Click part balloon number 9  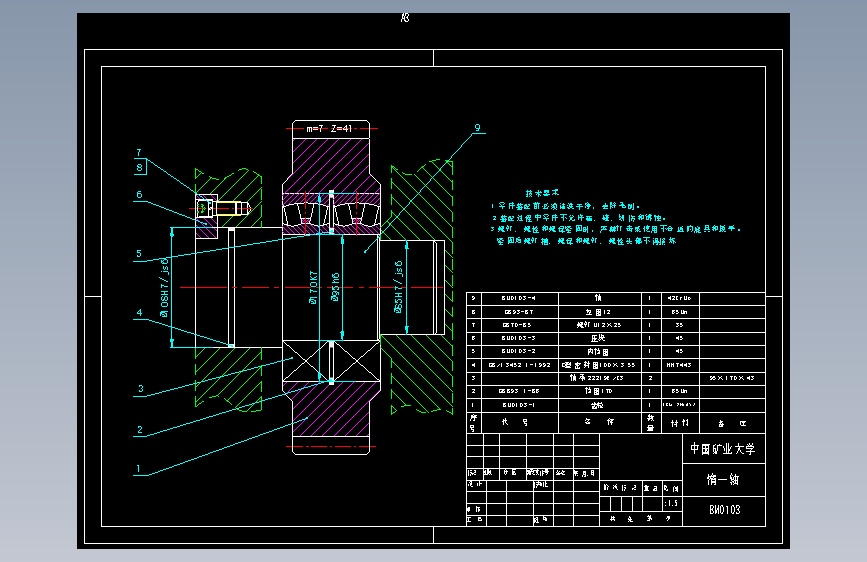click(x=477, y=128)
